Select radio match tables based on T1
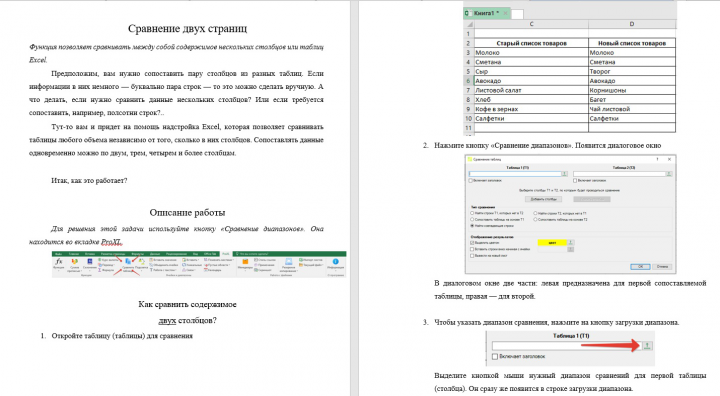This screenshot has height=396, width=720. tap(472, 220)
